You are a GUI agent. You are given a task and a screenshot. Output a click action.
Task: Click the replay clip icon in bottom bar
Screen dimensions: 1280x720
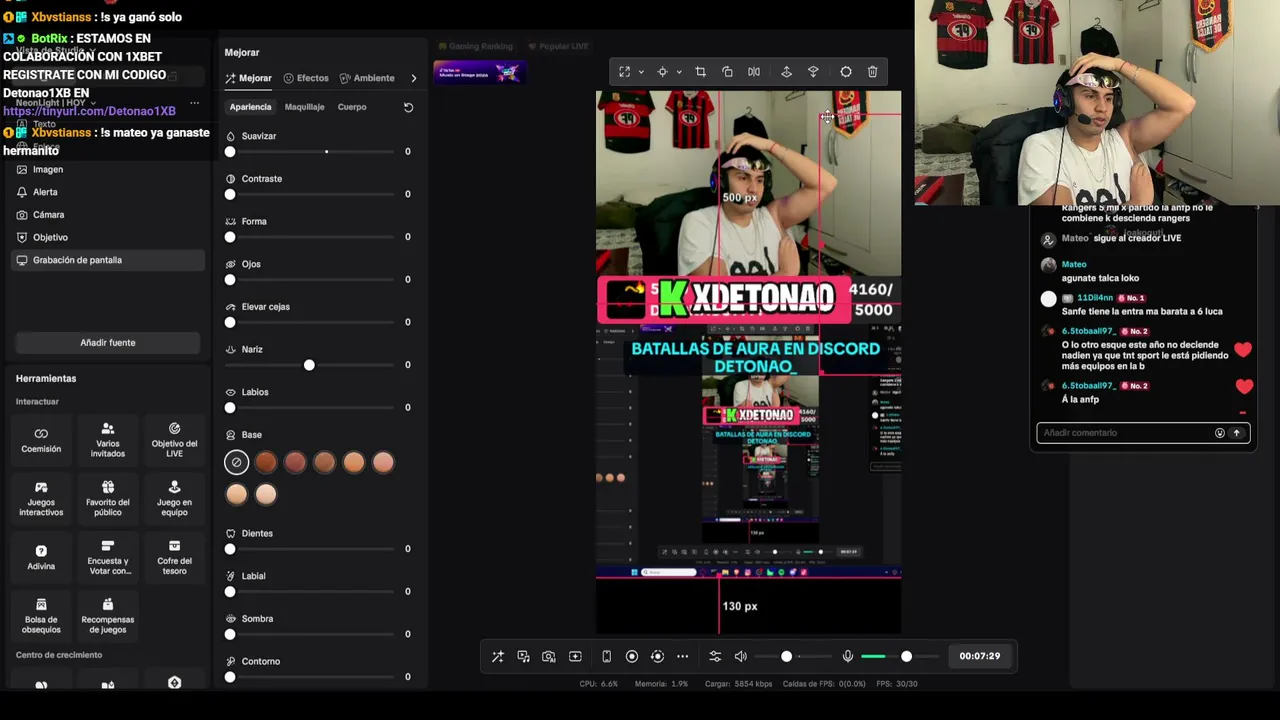(x=657, y=656)
